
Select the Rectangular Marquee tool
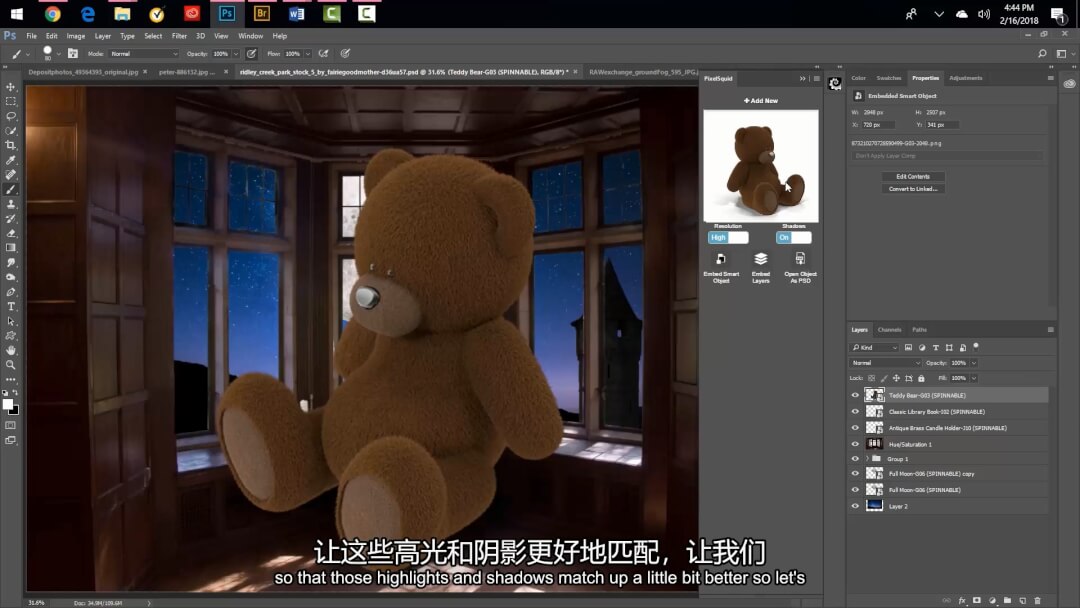pyautogui.click(x=10, y=101)
